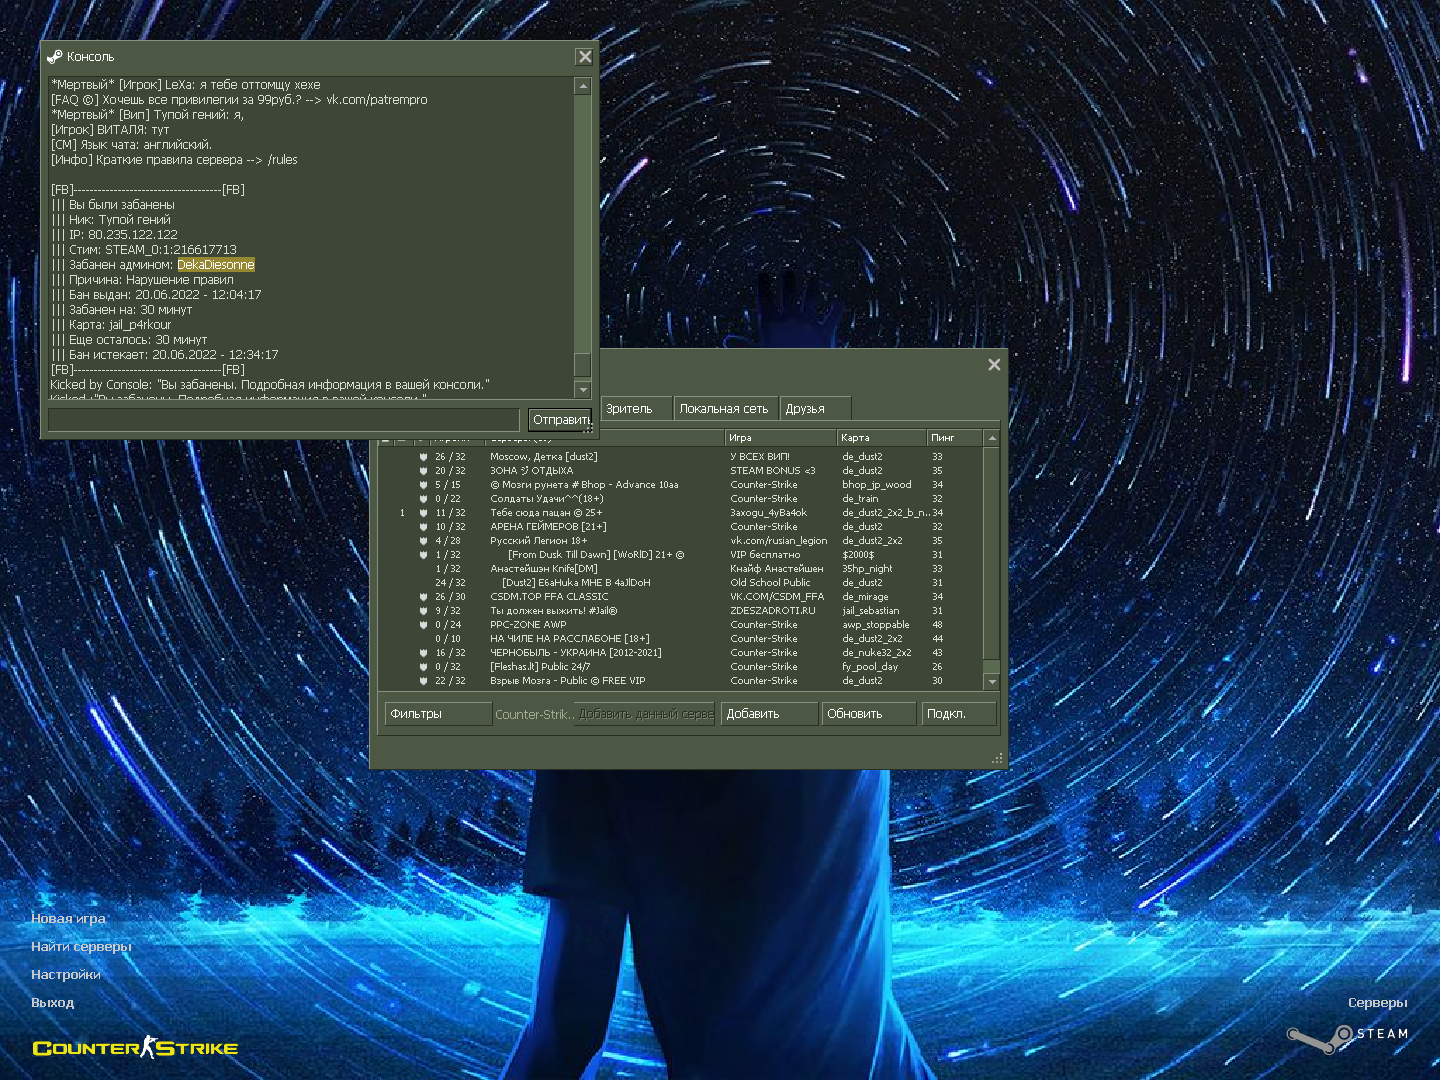The image size is (1440, 1080).
Task: Click the shield icon of CSDM.TOP FFA CLASSIC
Action: (x=424, y=597)
